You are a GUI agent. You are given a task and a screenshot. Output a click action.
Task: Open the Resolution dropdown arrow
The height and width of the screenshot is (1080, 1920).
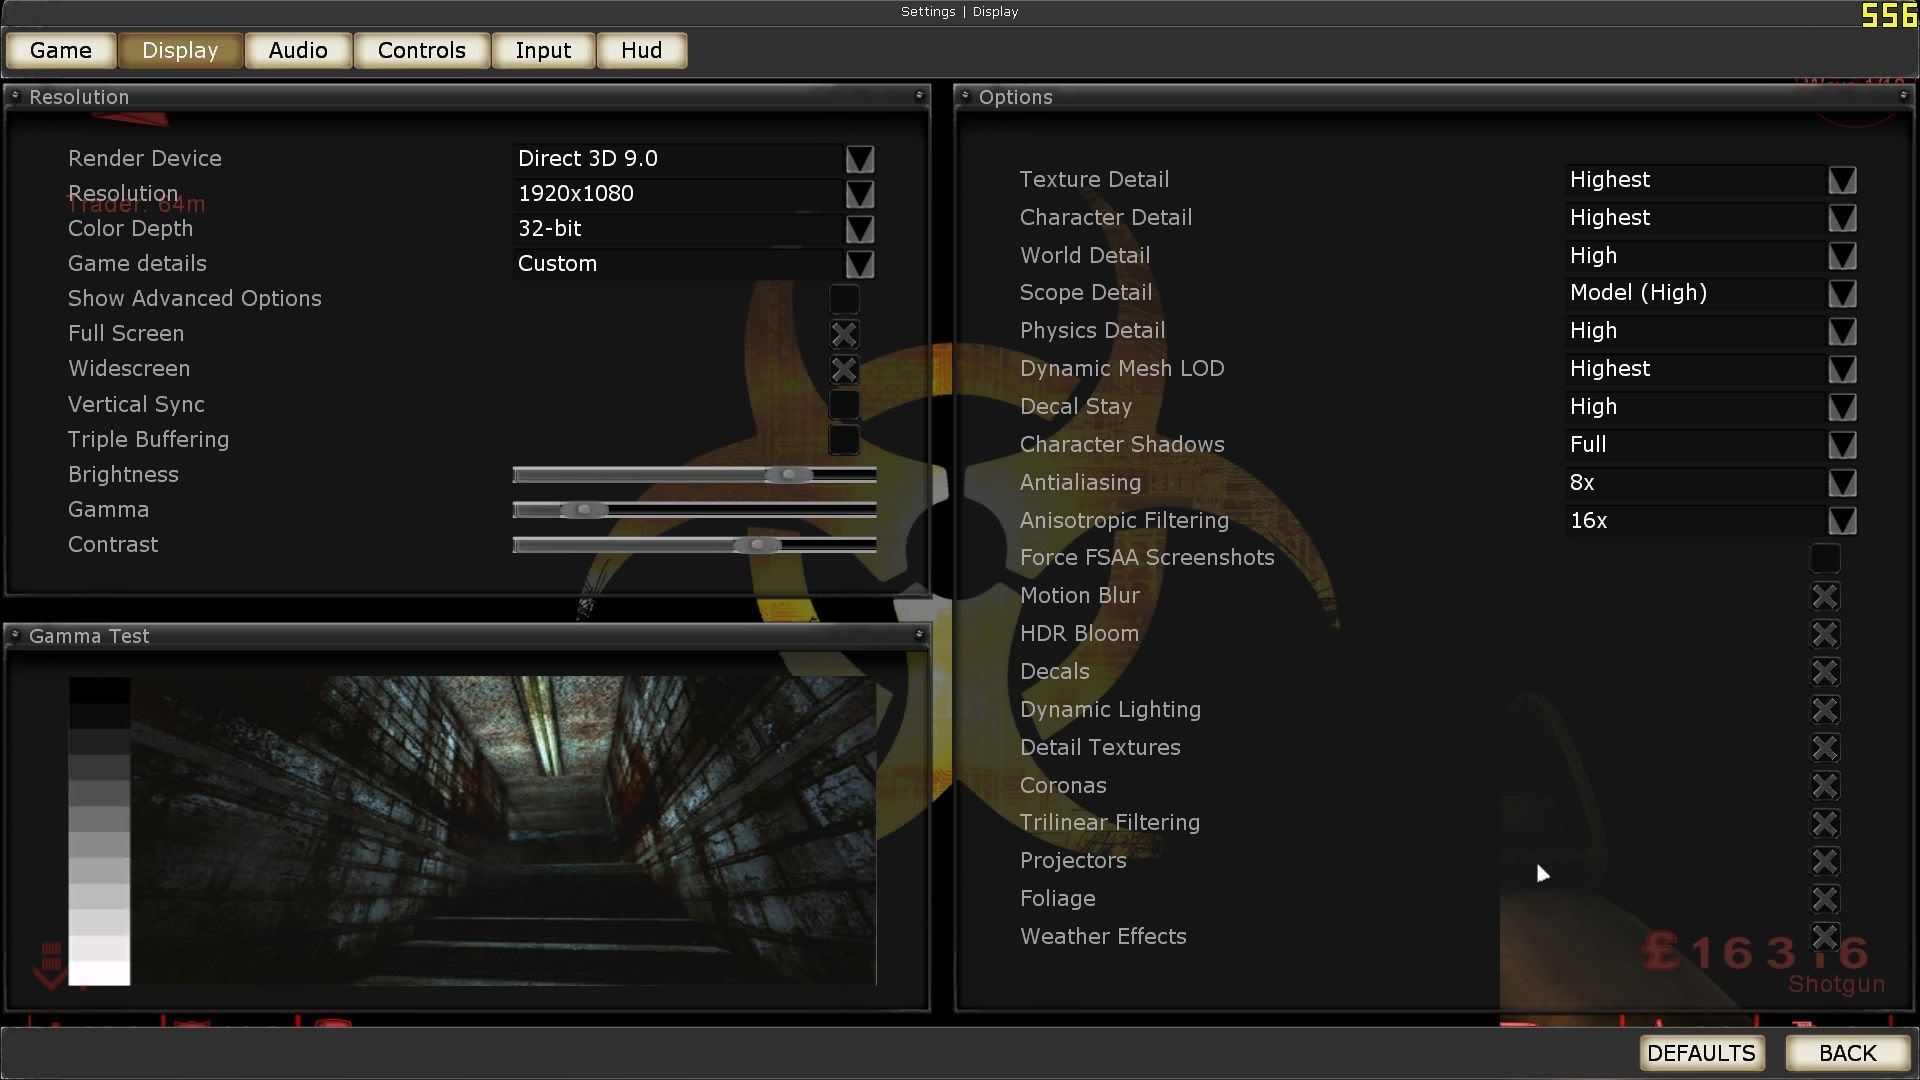(x=860, y=194)
